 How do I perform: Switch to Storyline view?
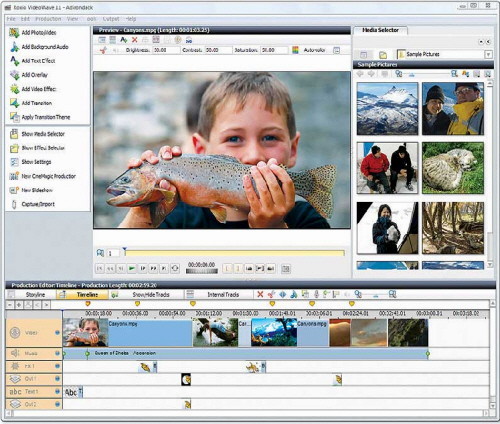(31, 294)
